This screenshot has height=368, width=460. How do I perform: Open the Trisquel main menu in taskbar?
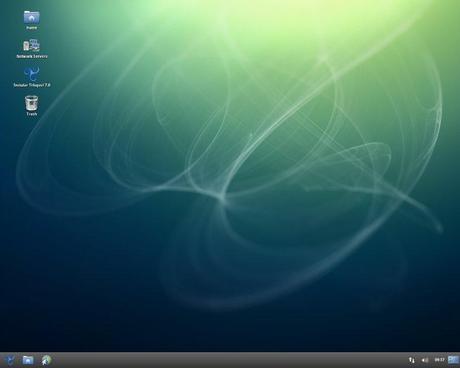click(10, 360)
